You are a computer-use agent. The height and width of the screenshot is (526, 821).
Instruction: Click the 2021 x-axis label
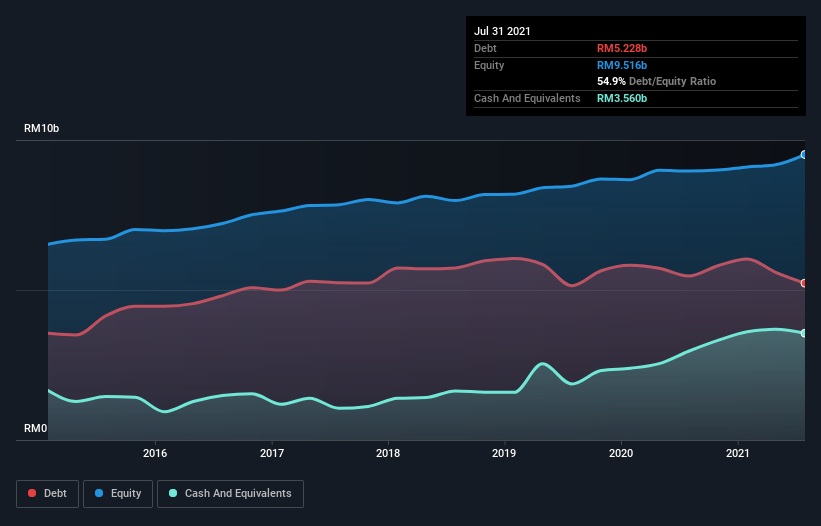(x=738, y=453)
